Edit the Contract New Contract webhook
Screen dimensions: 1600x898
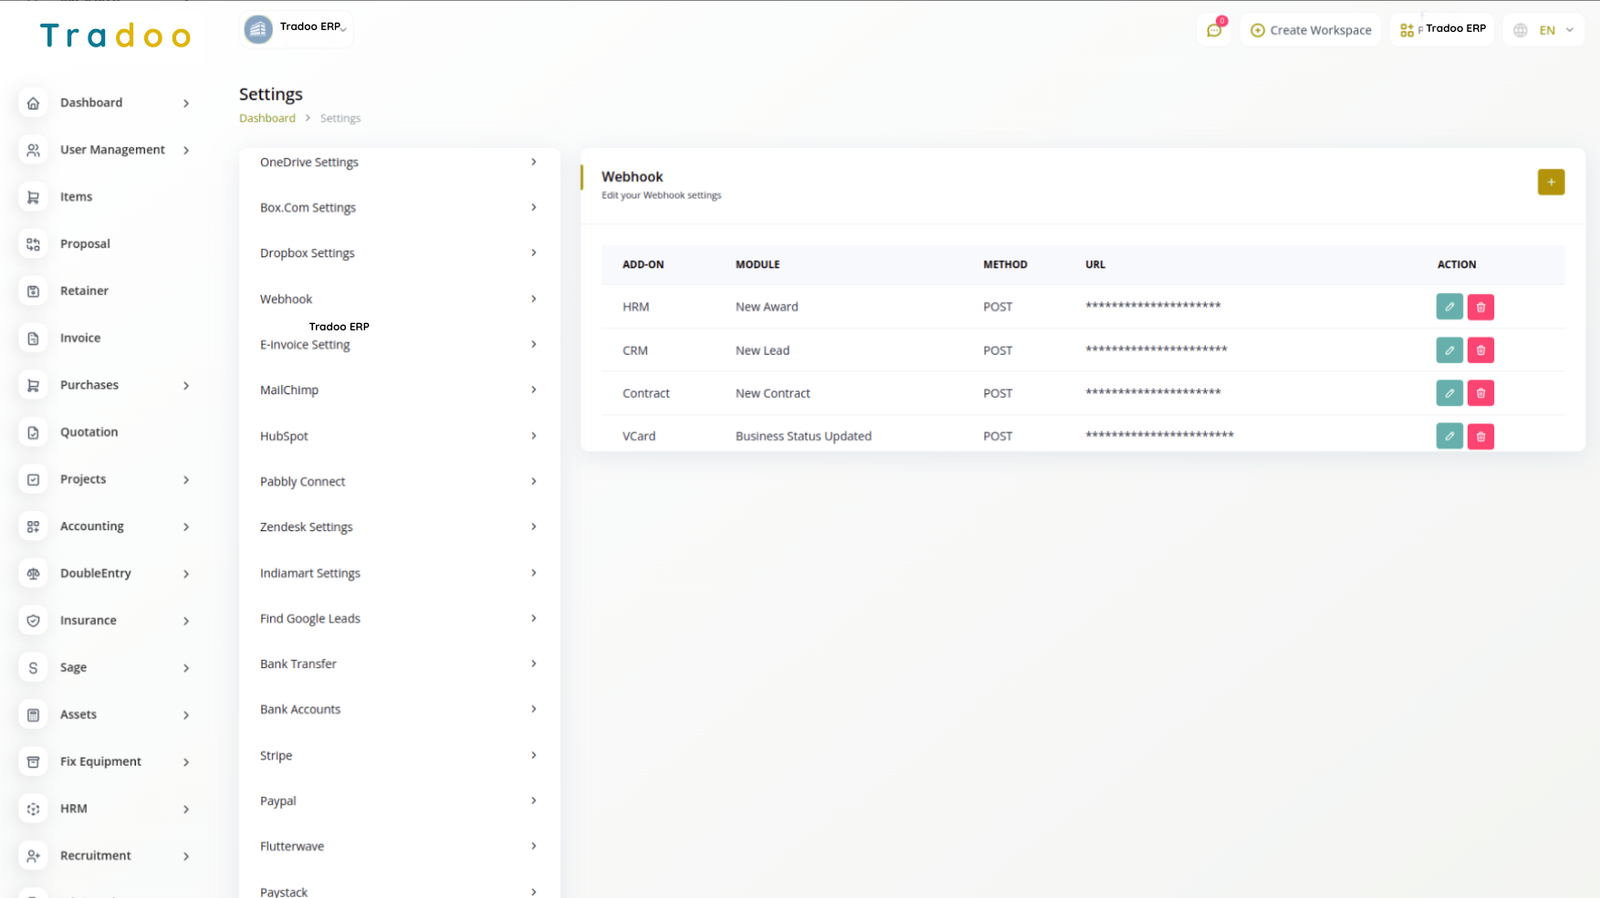[x=1449, y=393]
